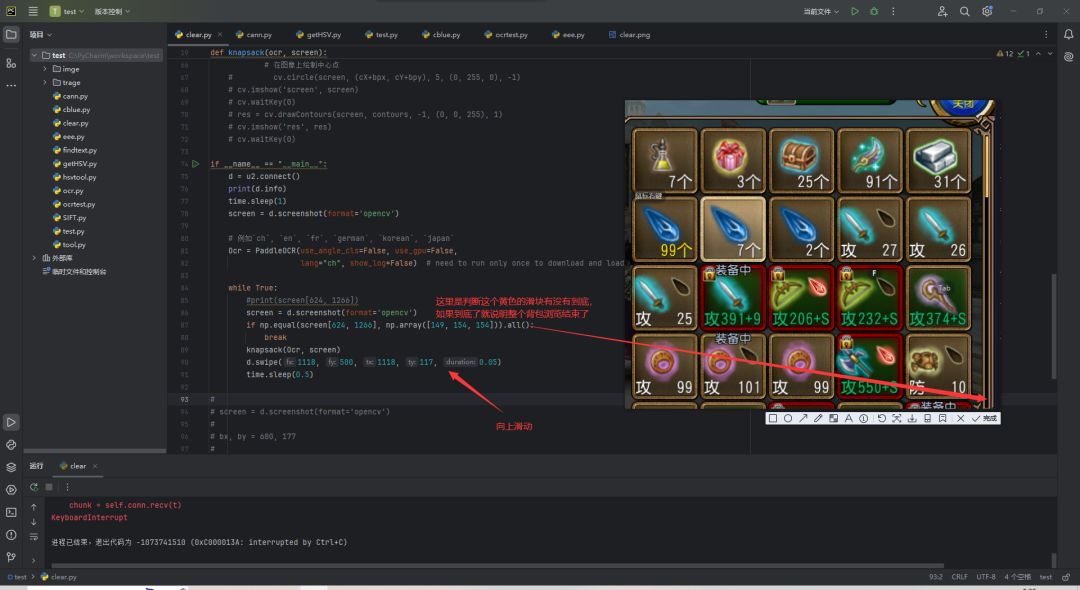Screen dimensions: 1080x590
Task: Open hsvtool.py in the project tree
Action: 74,177
